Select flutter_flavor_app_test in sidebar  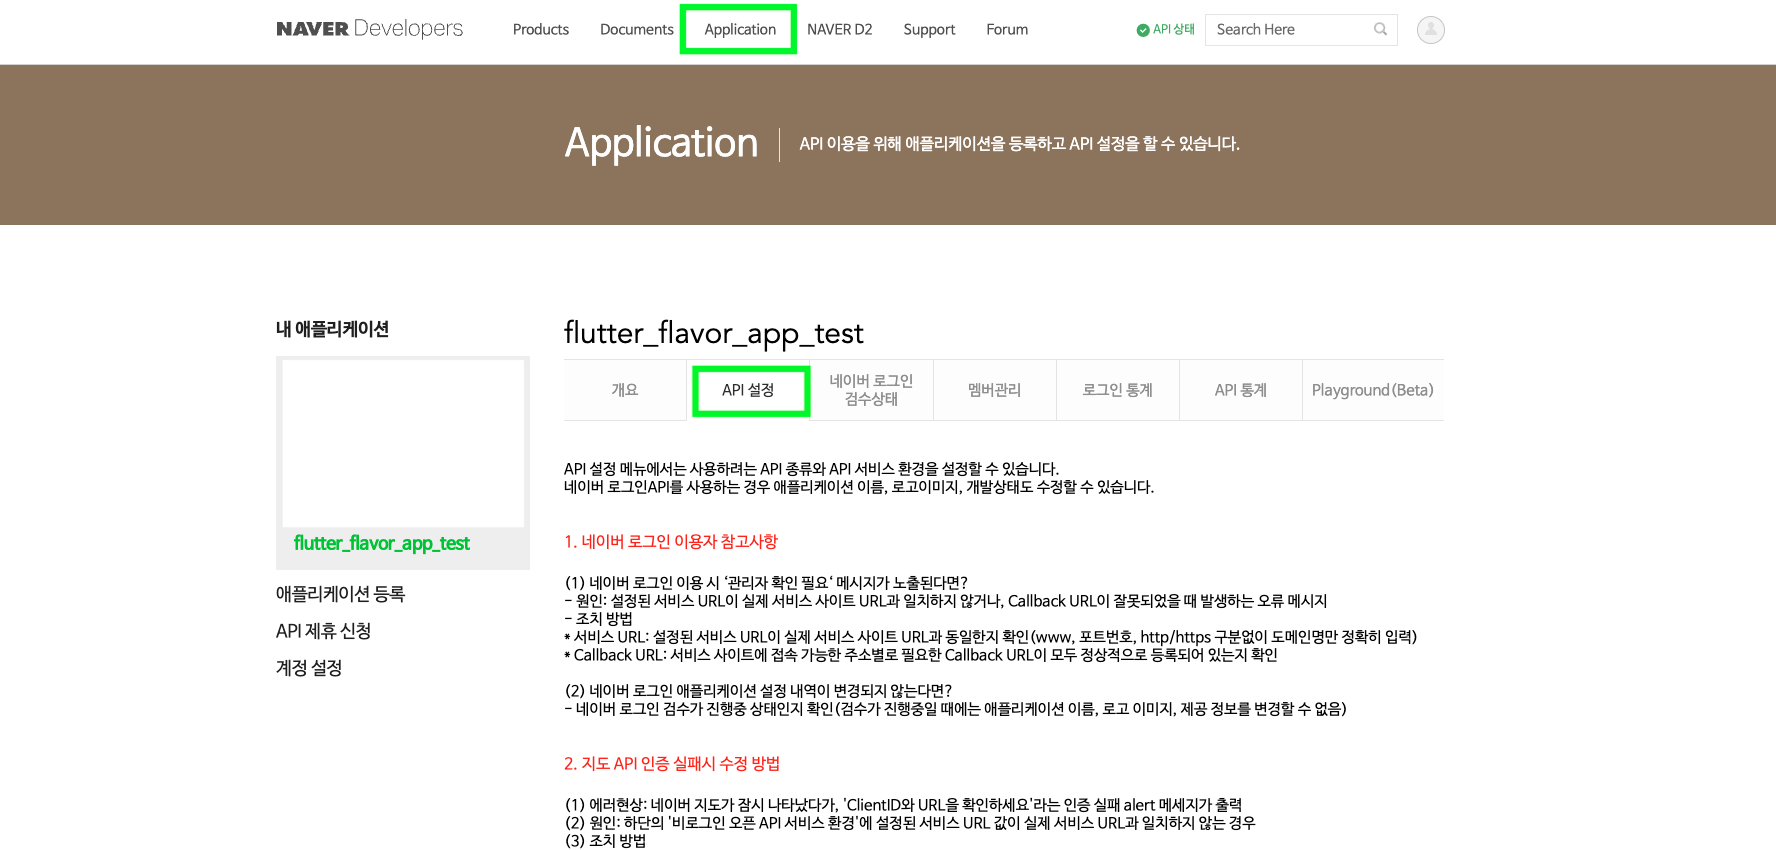[381, 543]
